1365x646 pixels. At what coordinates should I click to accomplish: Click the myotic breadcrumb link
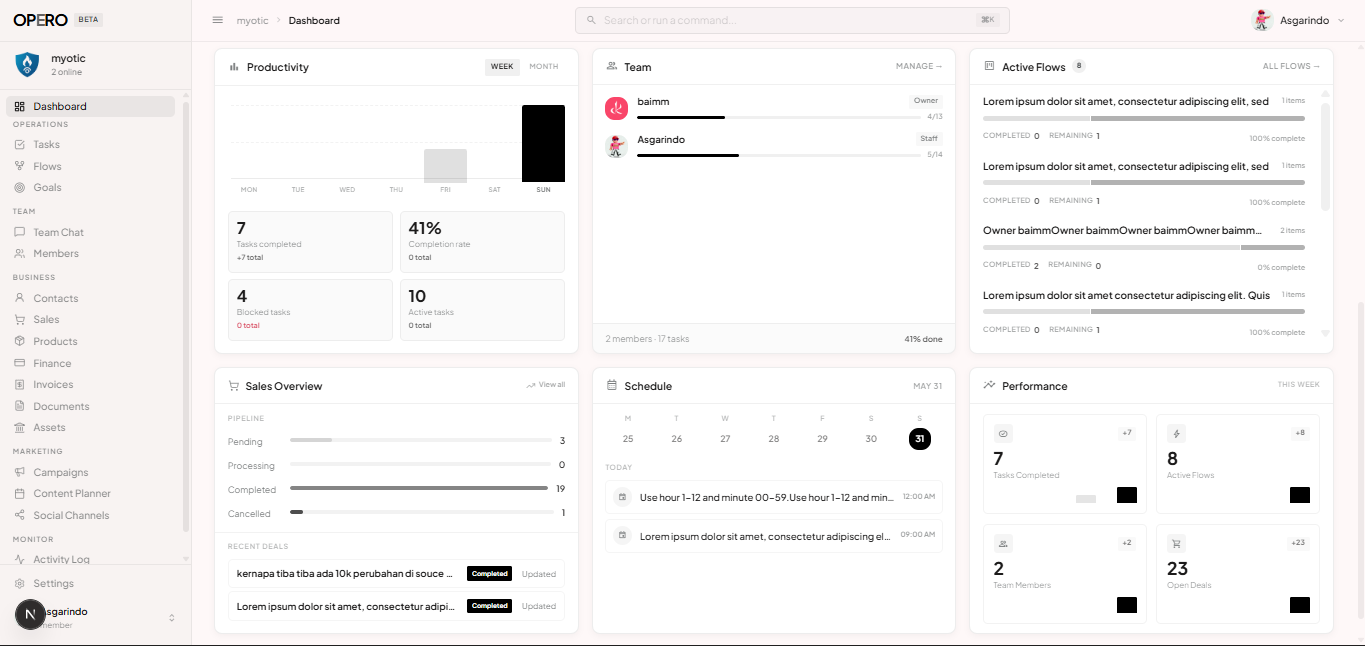(252, 20)
